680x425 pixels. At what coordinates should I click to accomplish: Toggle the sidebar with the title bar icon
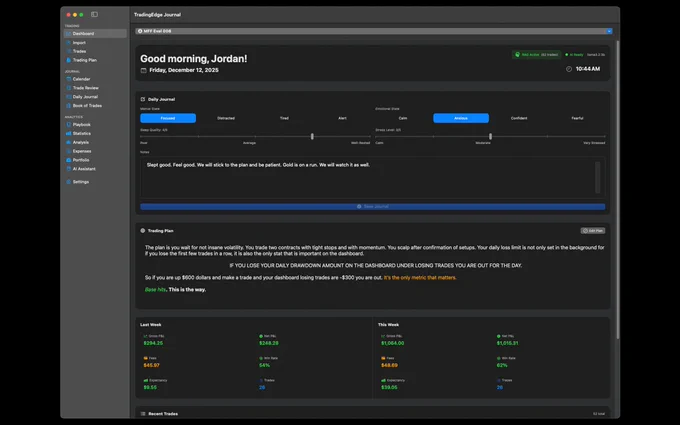tap(94, 14)
